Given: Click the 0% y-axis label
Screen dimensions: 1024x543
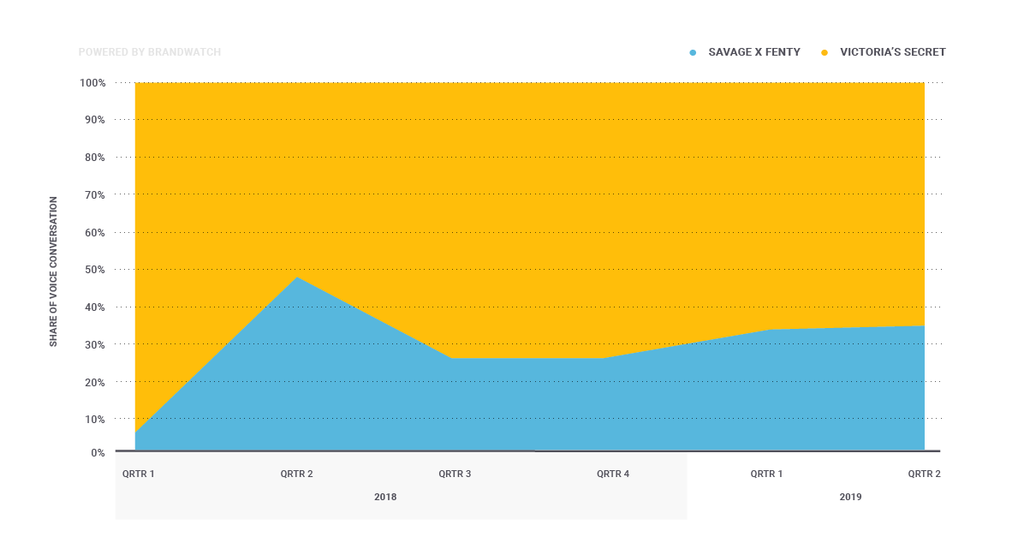Looking at the screenshot, I should coord(97,453).
